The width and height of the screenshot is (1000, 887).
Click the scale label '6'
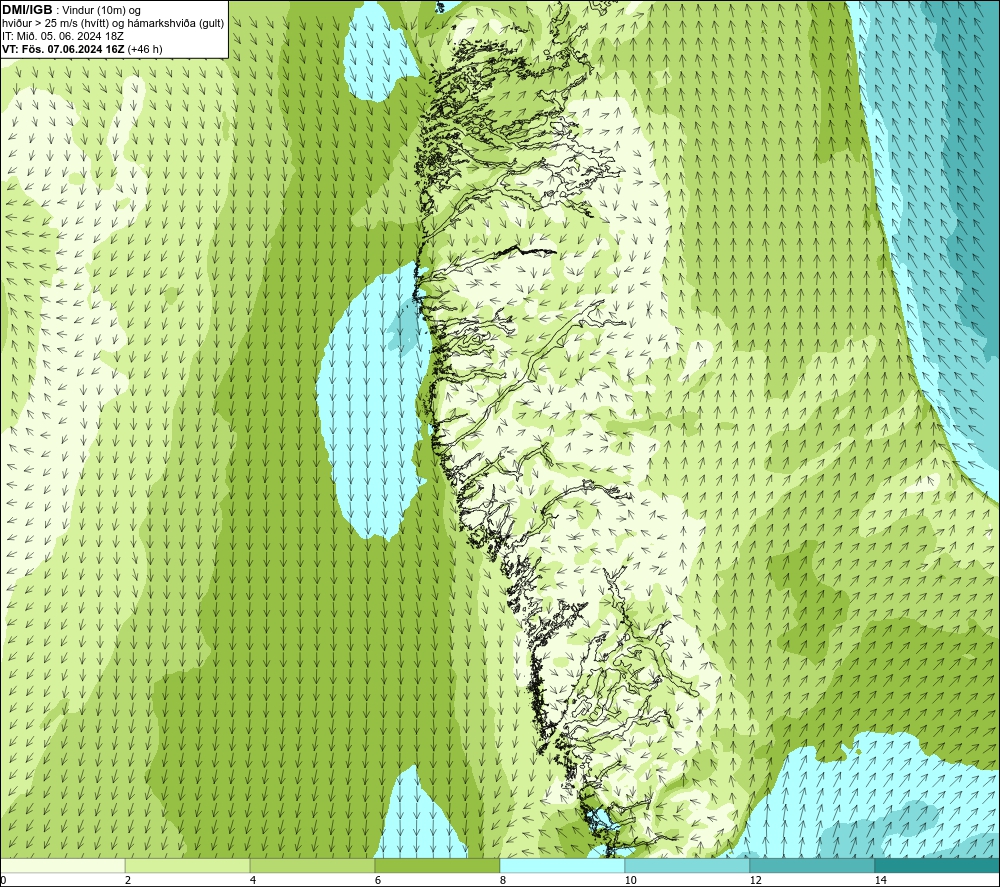[x=378, y=880]
